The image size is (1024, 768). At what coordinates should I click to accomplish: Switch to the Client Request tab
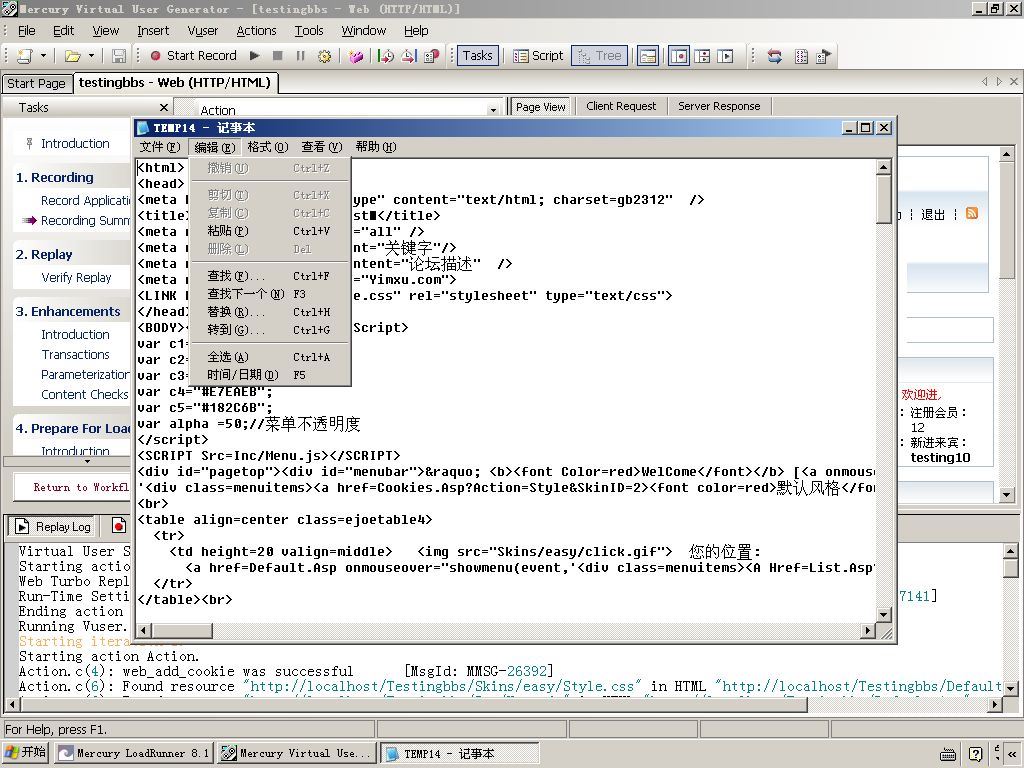point(621,106)
